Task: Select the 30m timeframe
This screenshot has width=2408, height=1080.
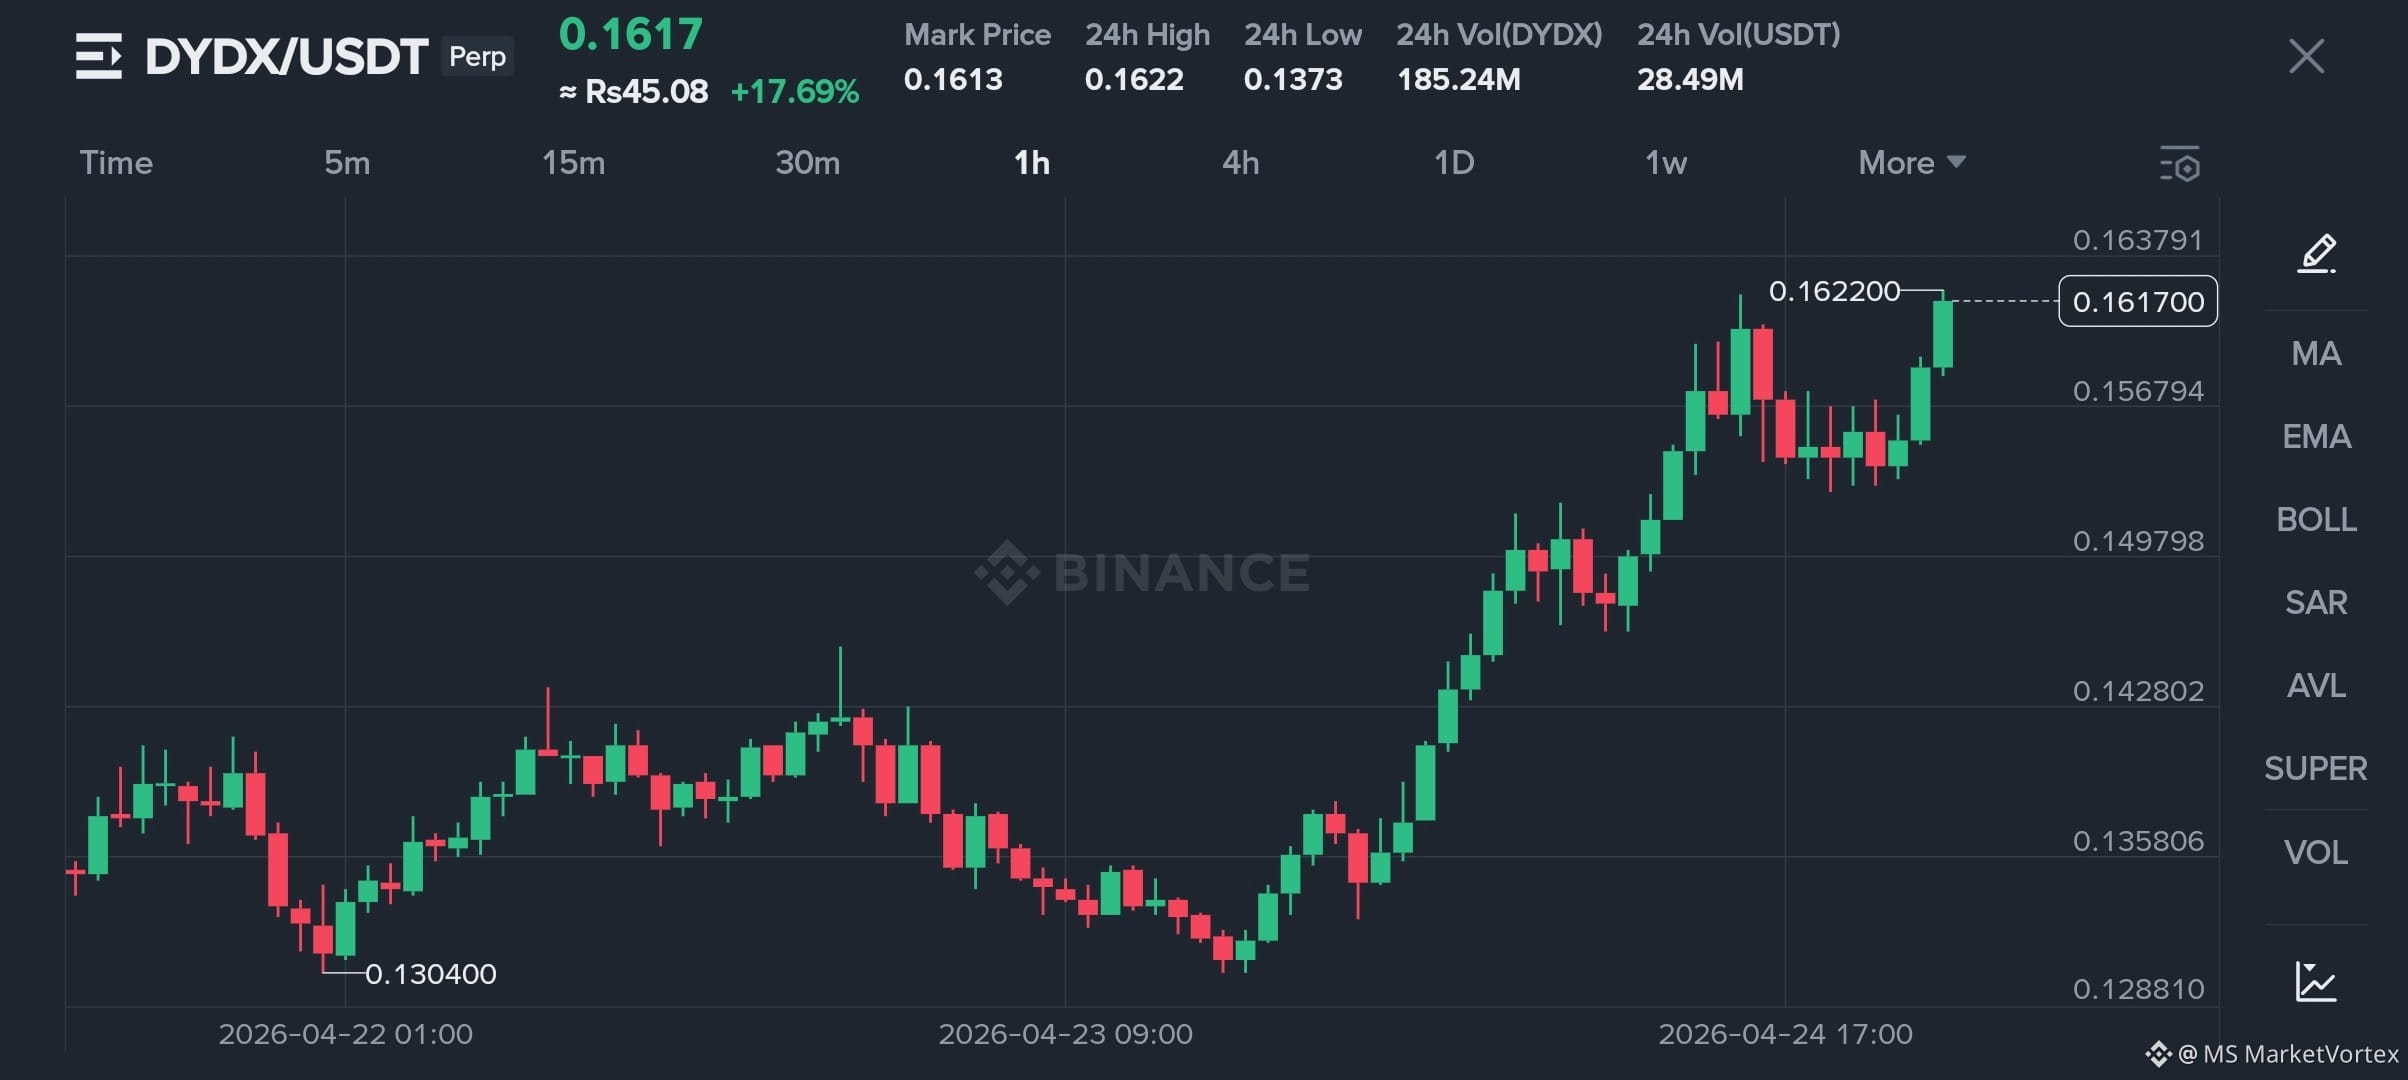Action: click(807, 163)
